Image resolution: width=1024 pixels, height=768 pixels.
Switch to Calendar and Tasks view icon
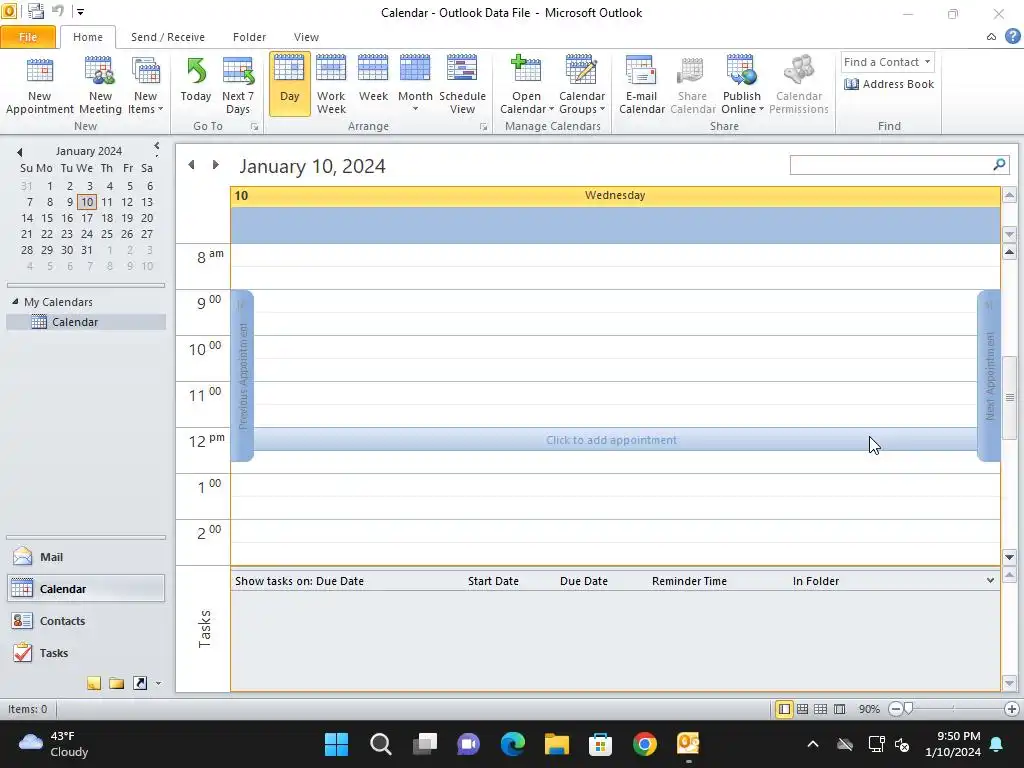[803, 709]
